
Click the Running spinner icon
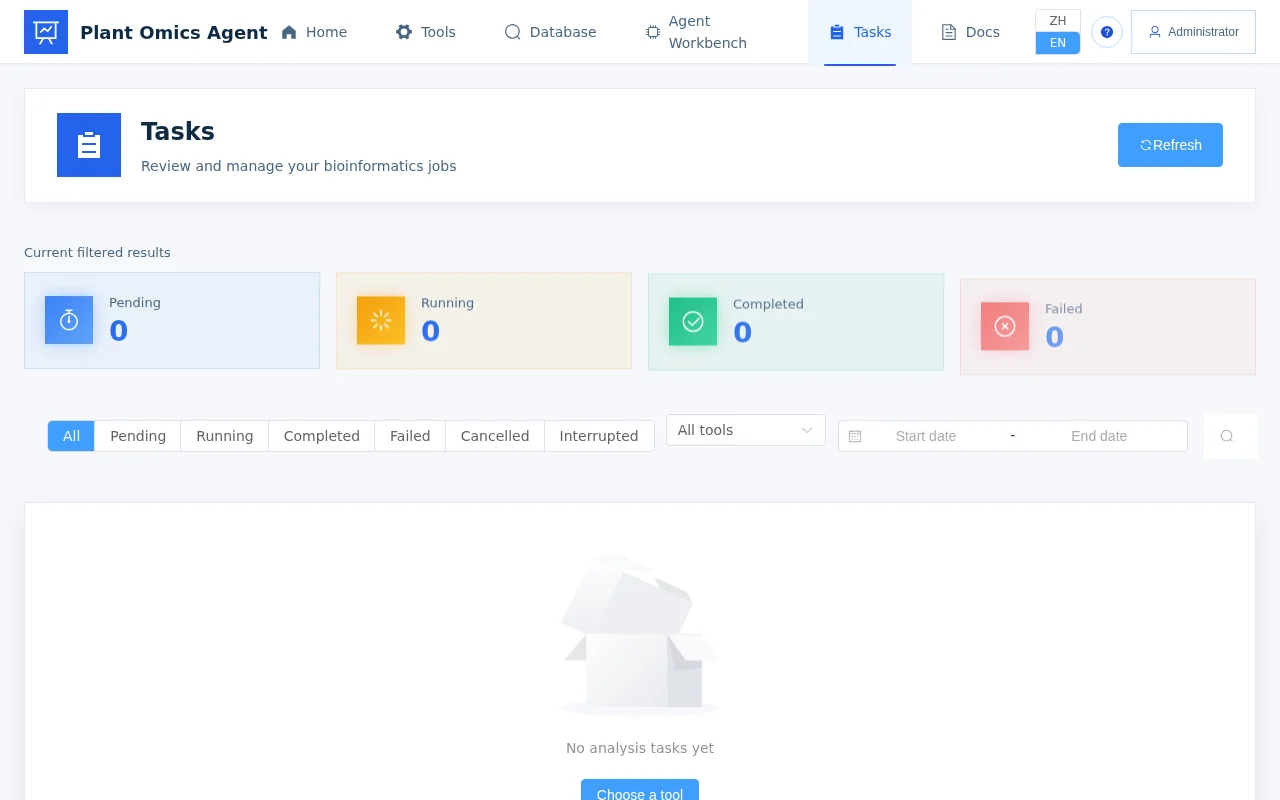381,320
